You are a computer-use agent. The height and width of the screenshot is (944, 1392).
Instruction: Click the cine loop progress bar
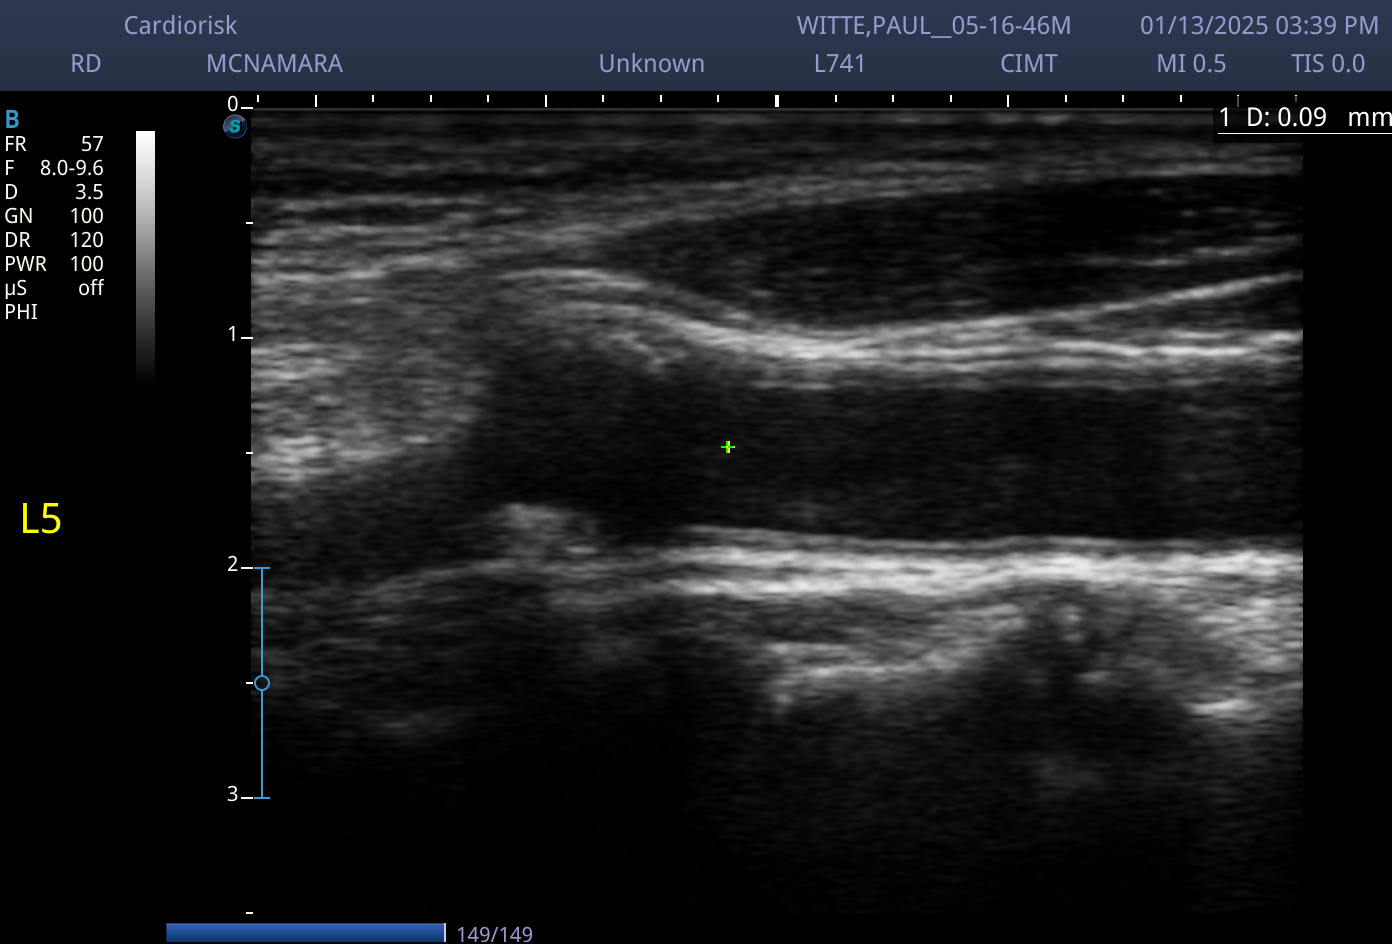(x=306, y=933)
